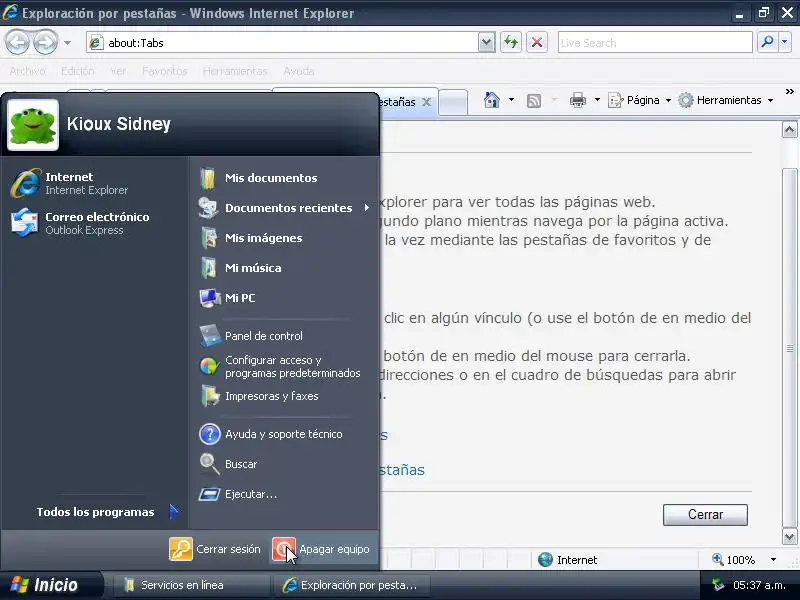Open the Print dropdown arrow
Viewport: 800px width, 600px height.
tap(597, 100)
